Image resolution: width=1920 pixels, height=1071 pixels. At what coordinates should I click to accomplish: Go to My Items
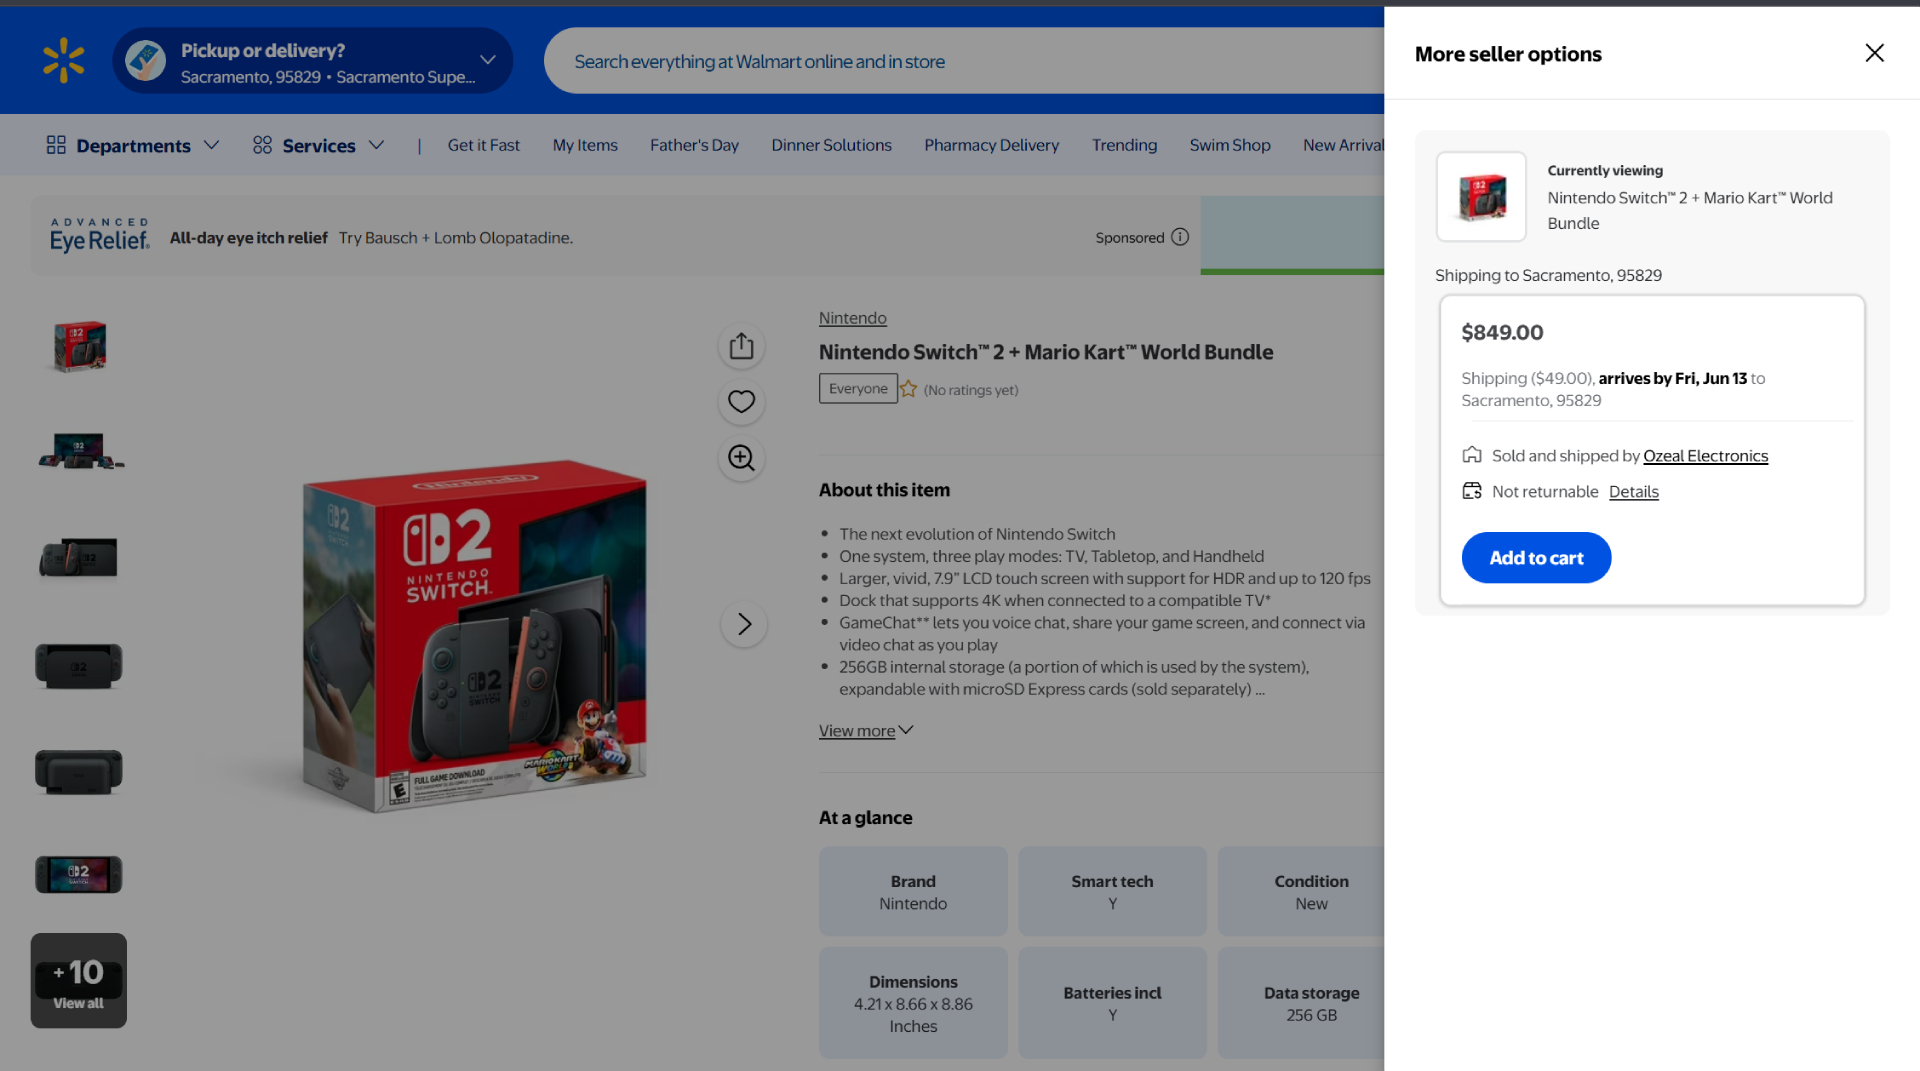pos(585,145)
